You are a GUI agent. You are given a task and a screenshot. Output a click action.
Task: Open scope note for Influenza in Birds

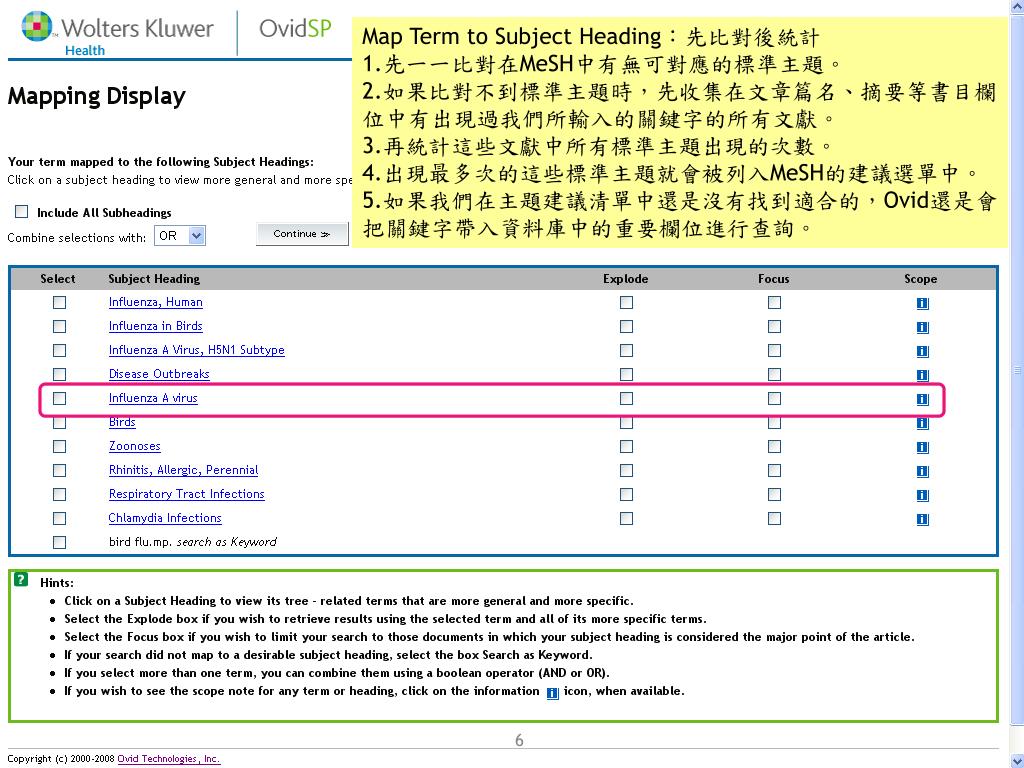pos(922,327)
